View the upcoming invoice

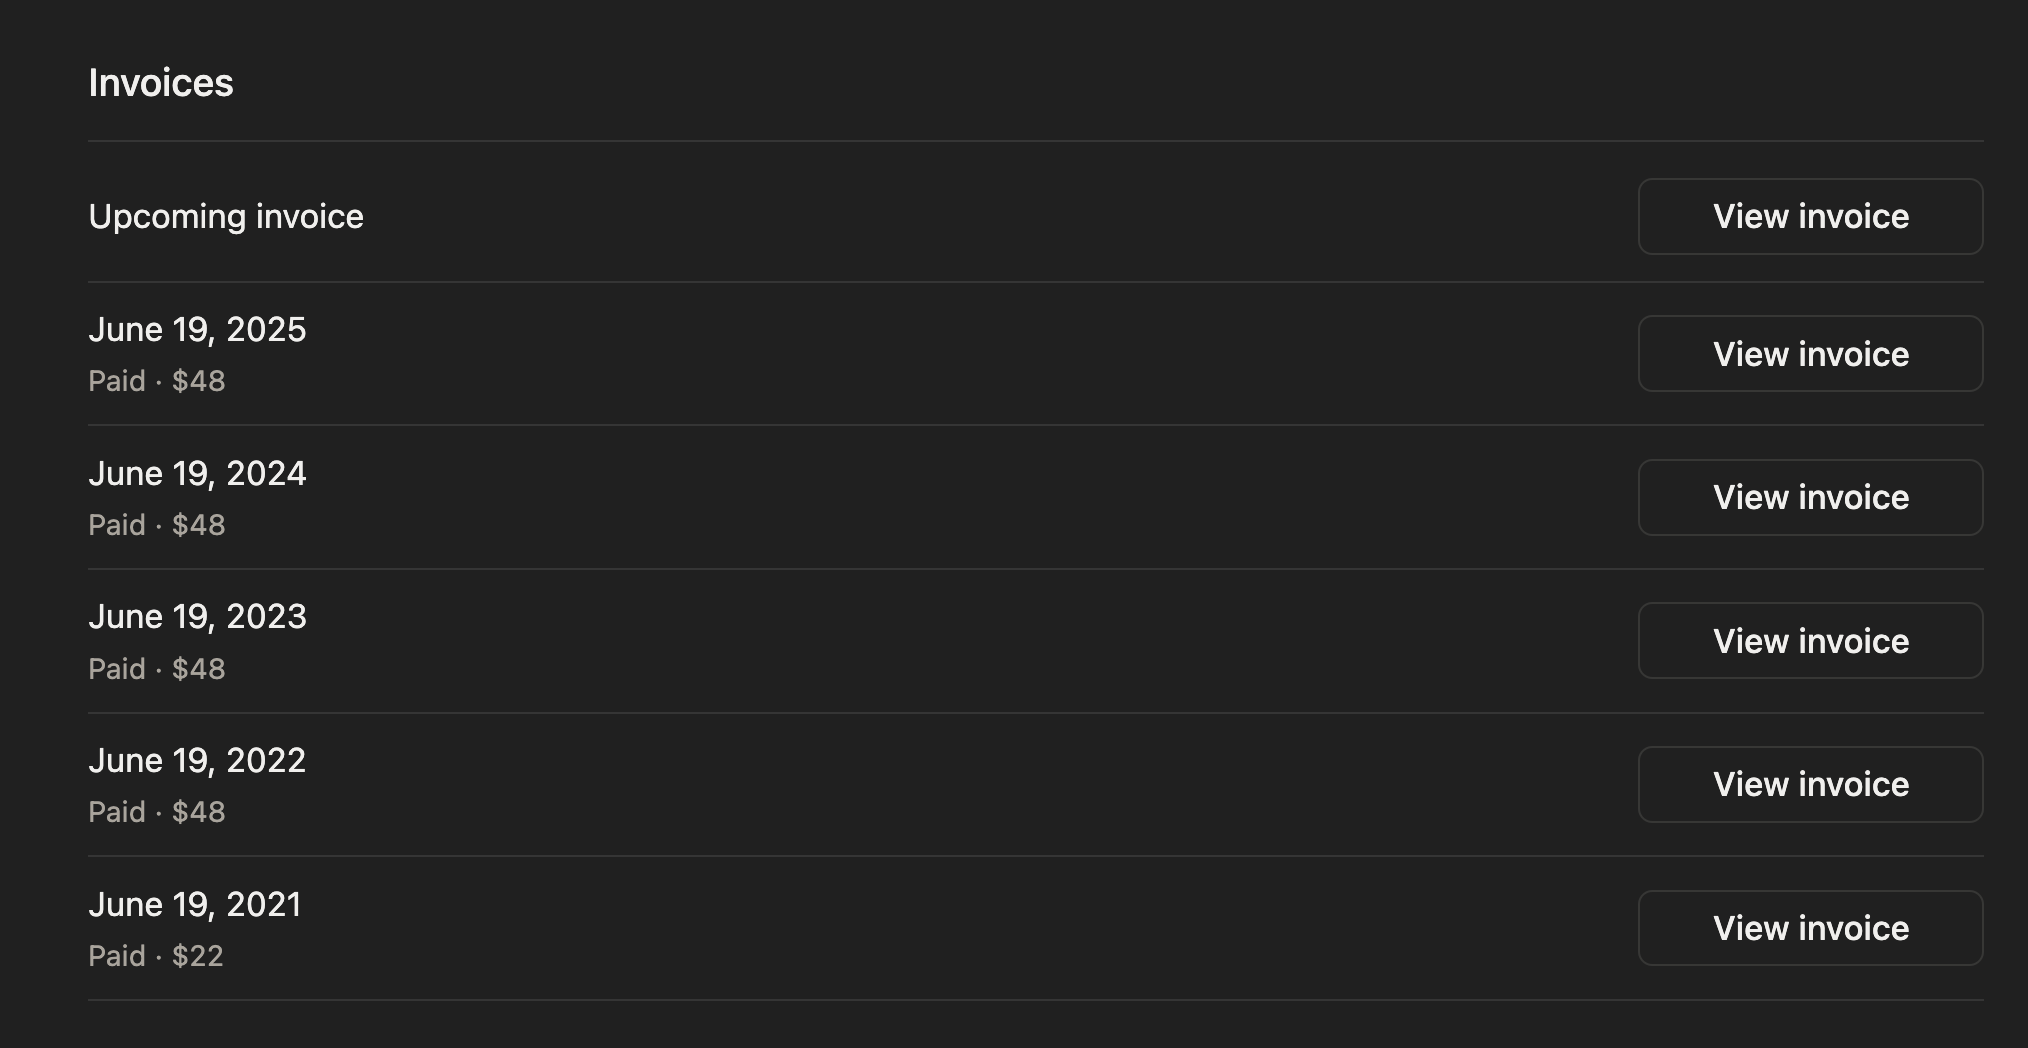click(1810, 217)
